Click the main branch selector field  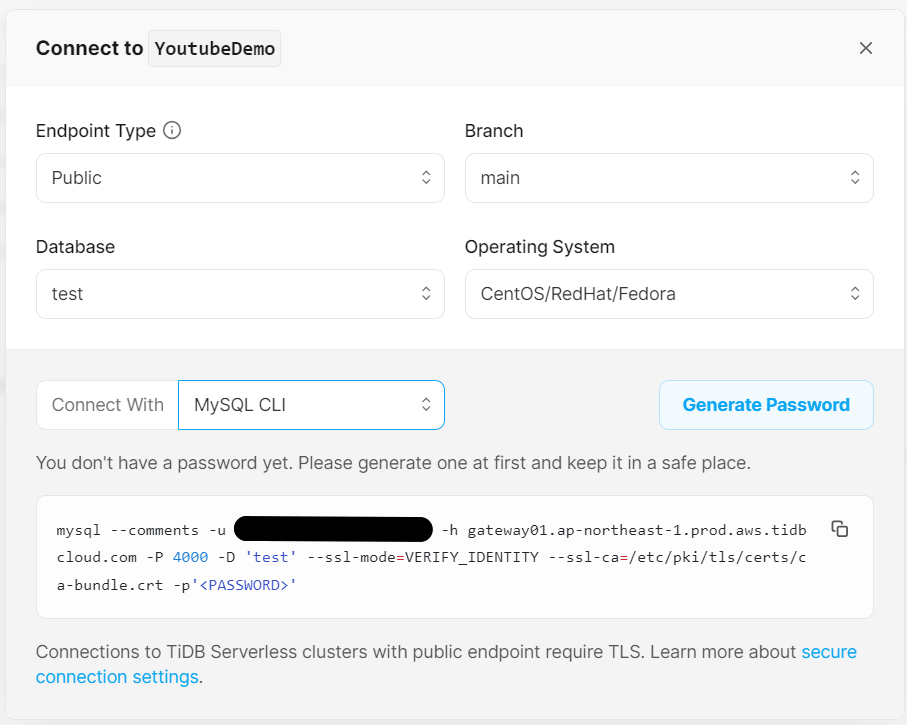coord(669,177)
